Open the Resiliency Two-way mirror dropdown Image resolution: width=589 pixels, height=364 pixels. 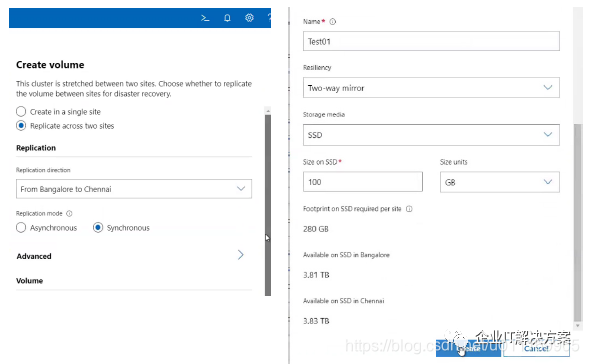pyautogui.click(x=431, y=88)
